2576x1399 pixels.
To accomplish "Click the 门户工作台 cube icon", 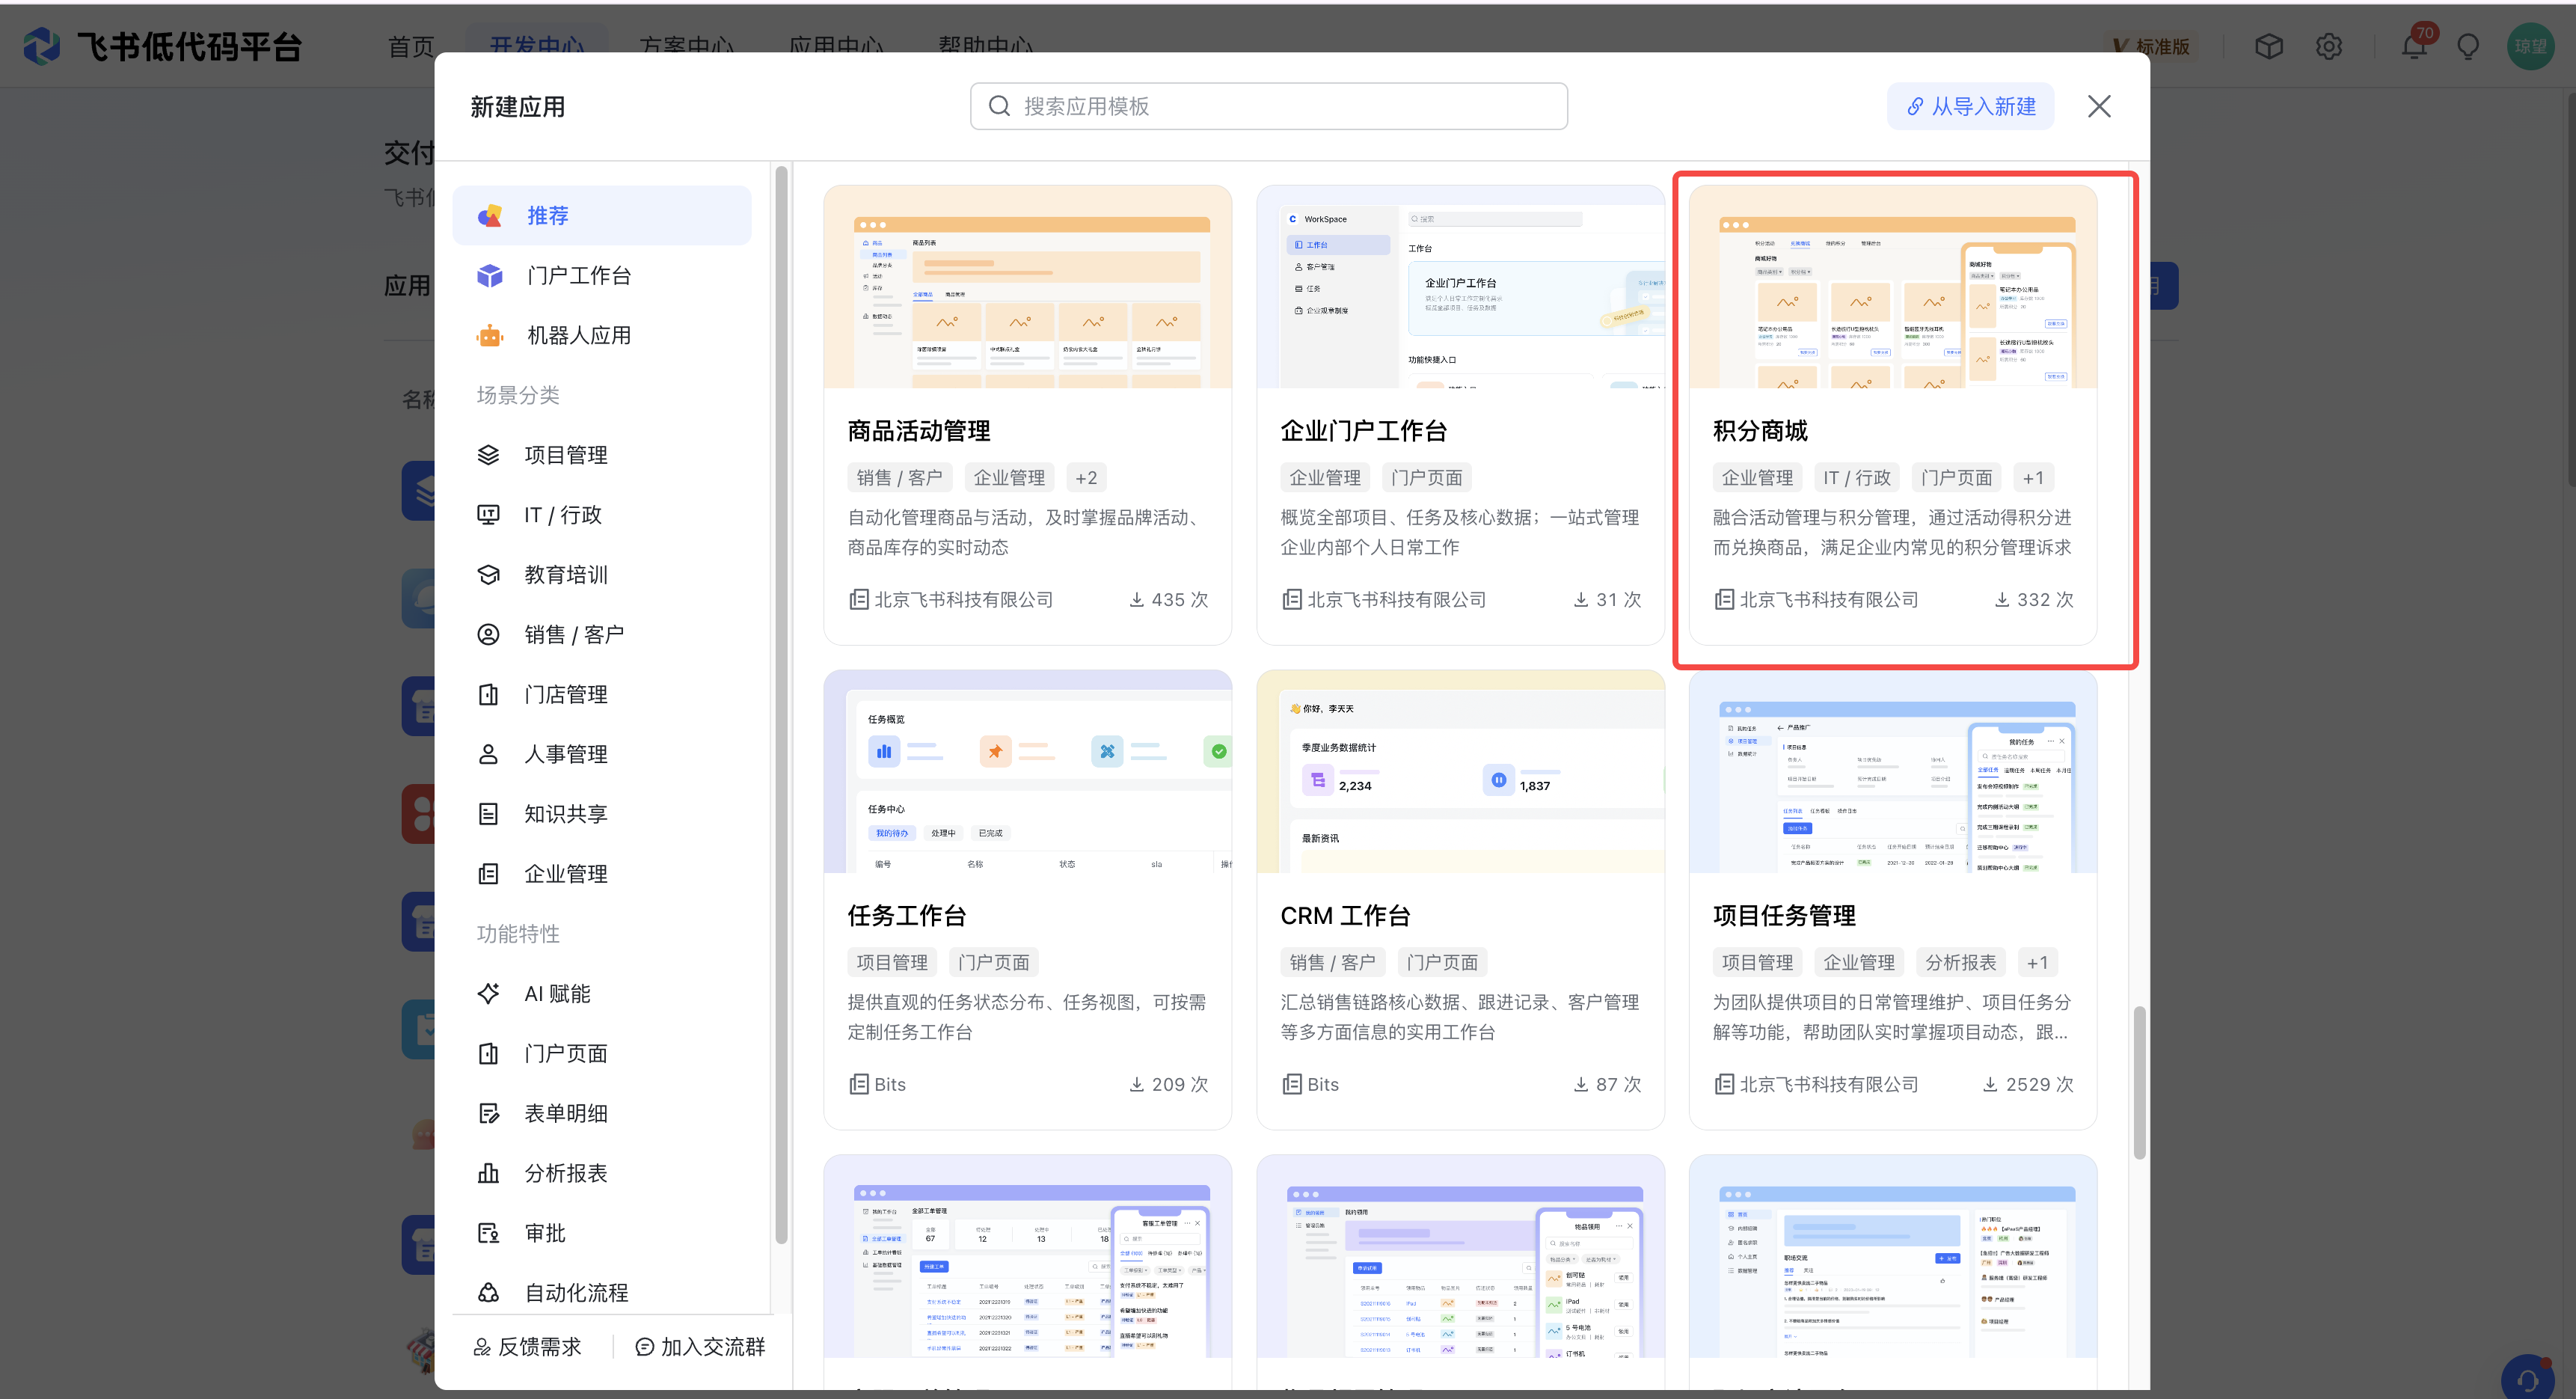I will [x=489, y=276].
